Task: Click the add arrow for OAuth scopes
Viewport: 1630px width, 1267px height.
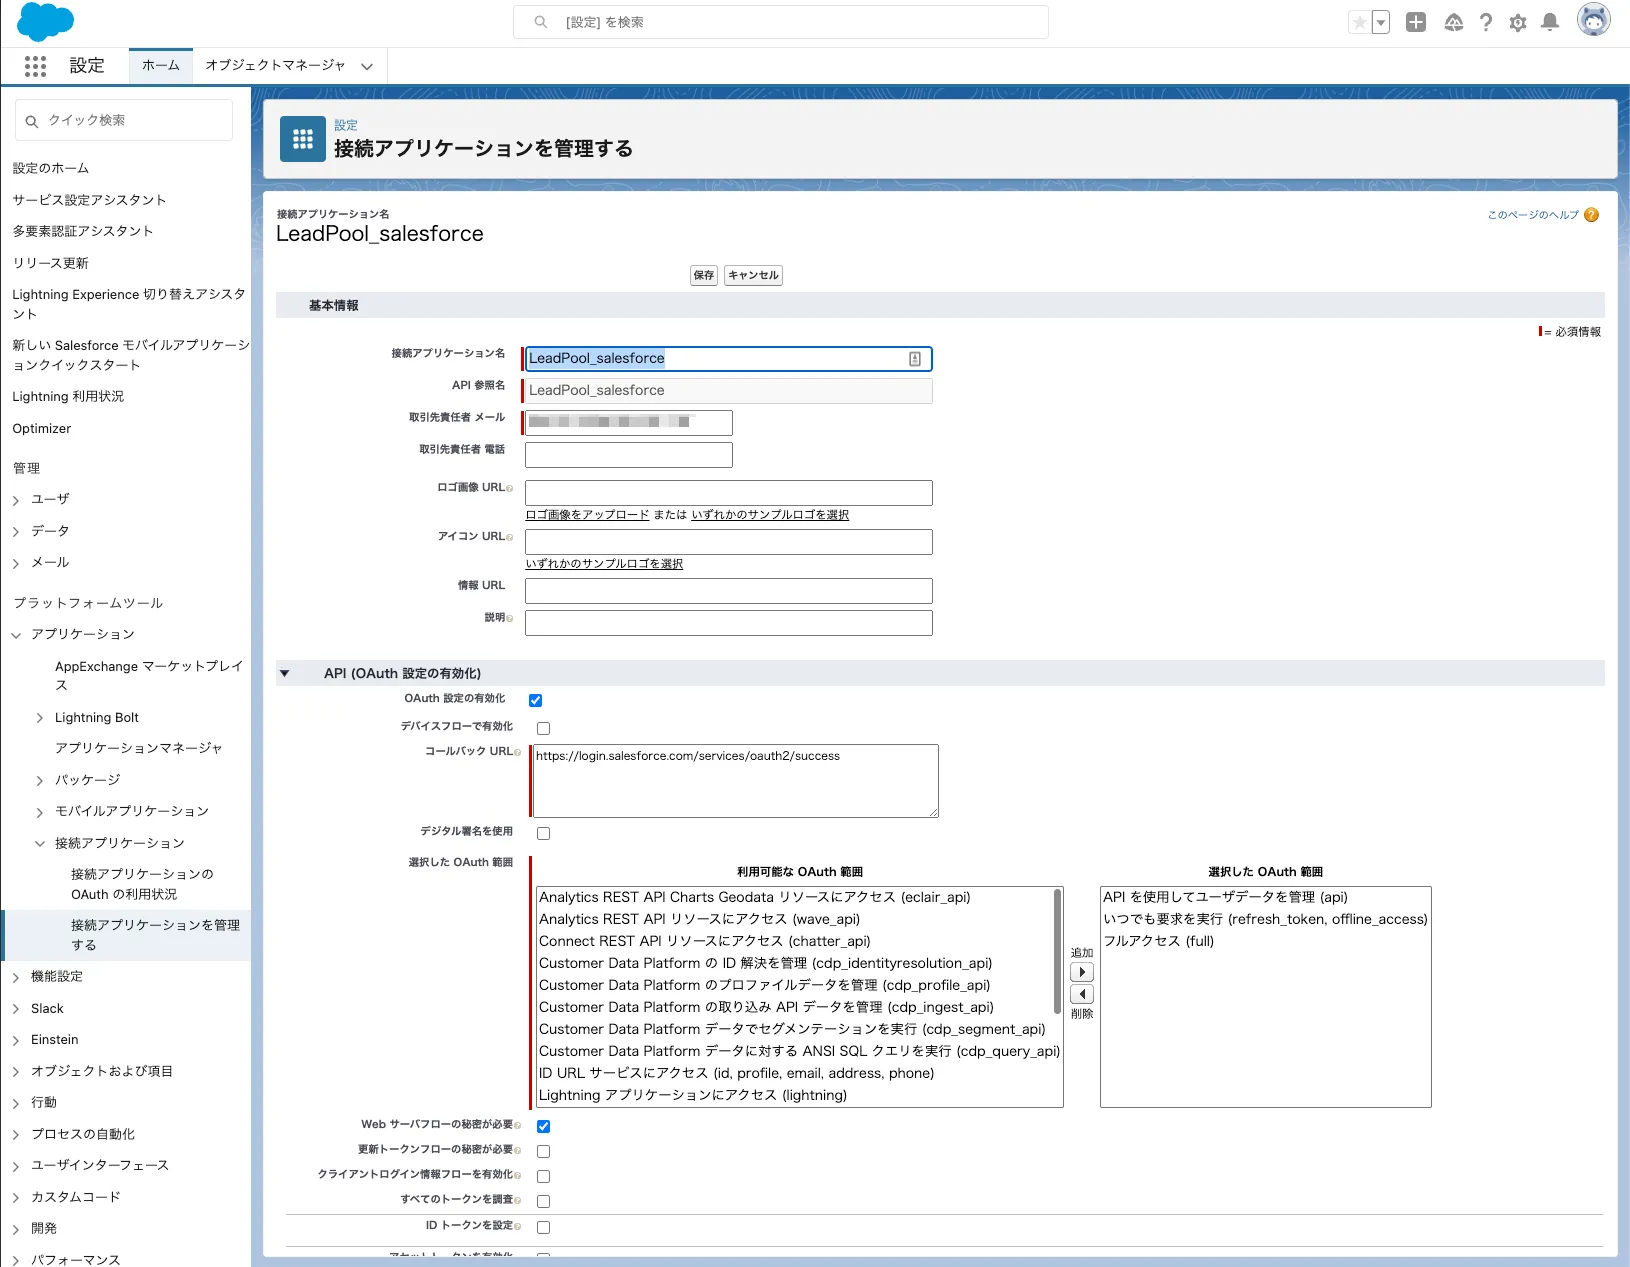Action: tap(1082, 972)
